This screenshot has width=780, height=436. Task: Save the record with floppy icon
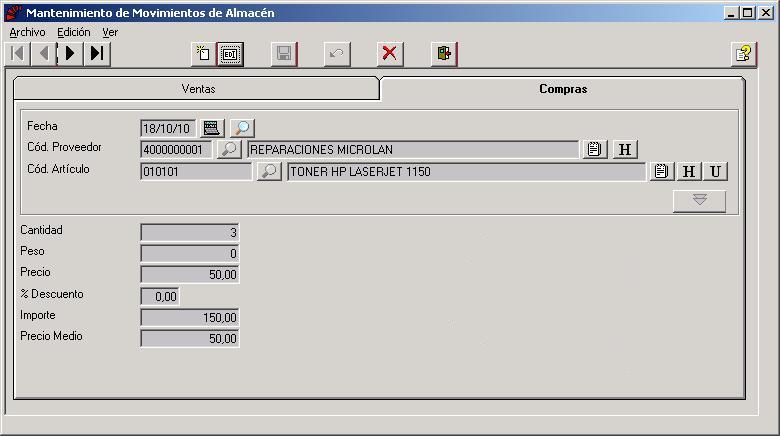284,54
